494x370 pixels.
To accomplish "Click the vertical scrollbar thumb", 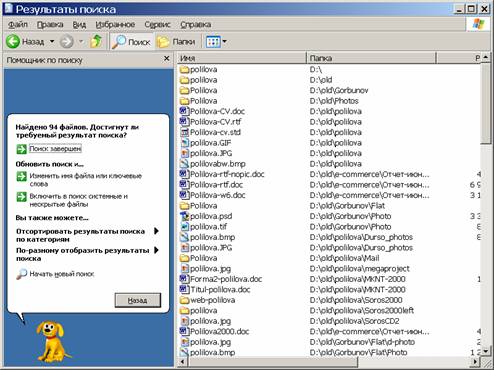I will coord(486,103).
